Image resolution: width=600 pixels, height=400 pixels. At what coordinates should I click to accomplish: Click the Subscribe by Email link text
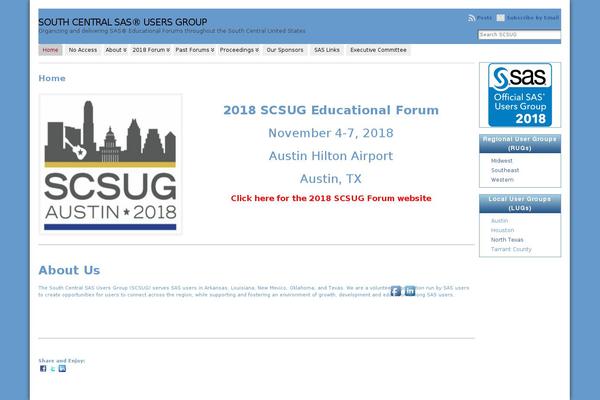[533, 18]
